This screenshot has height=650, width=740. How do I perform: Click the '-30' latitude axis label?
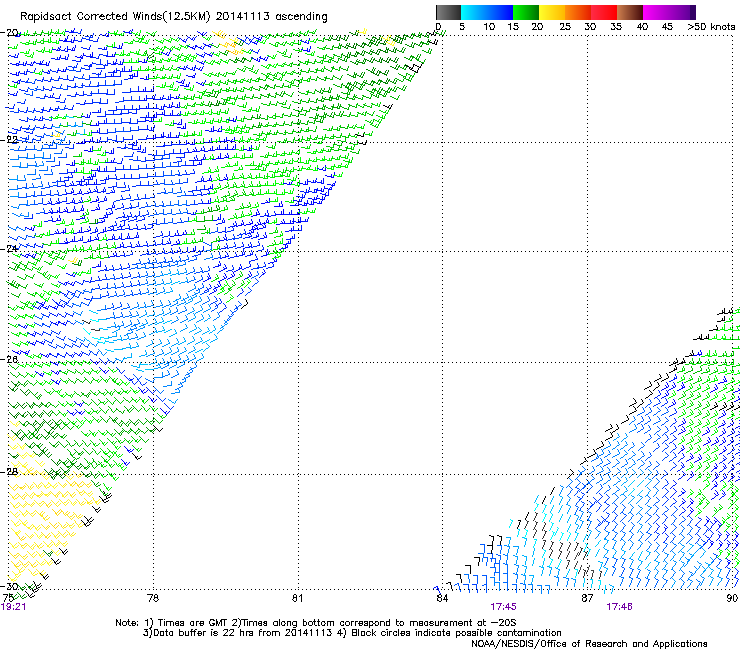coord(9,586)
